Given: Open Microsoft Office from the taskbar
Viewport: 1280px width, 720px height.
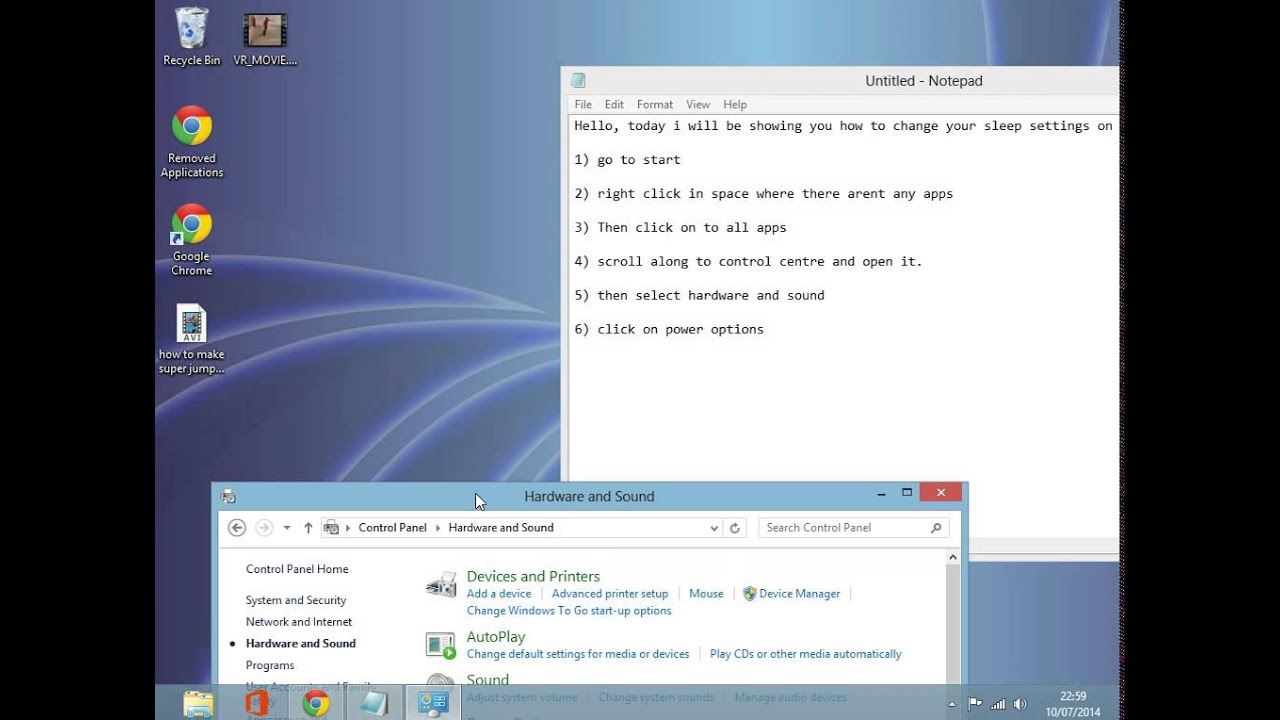Looking at the screenshot, I should 257,703.
